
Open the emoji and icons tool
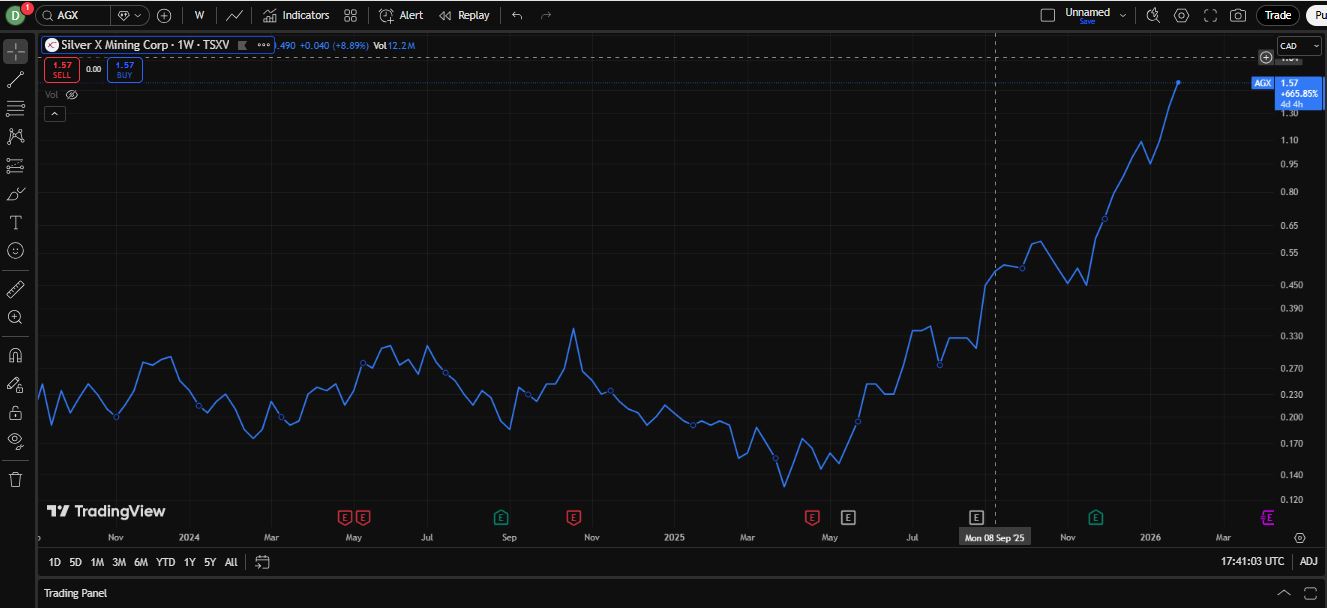coord(15,250)
